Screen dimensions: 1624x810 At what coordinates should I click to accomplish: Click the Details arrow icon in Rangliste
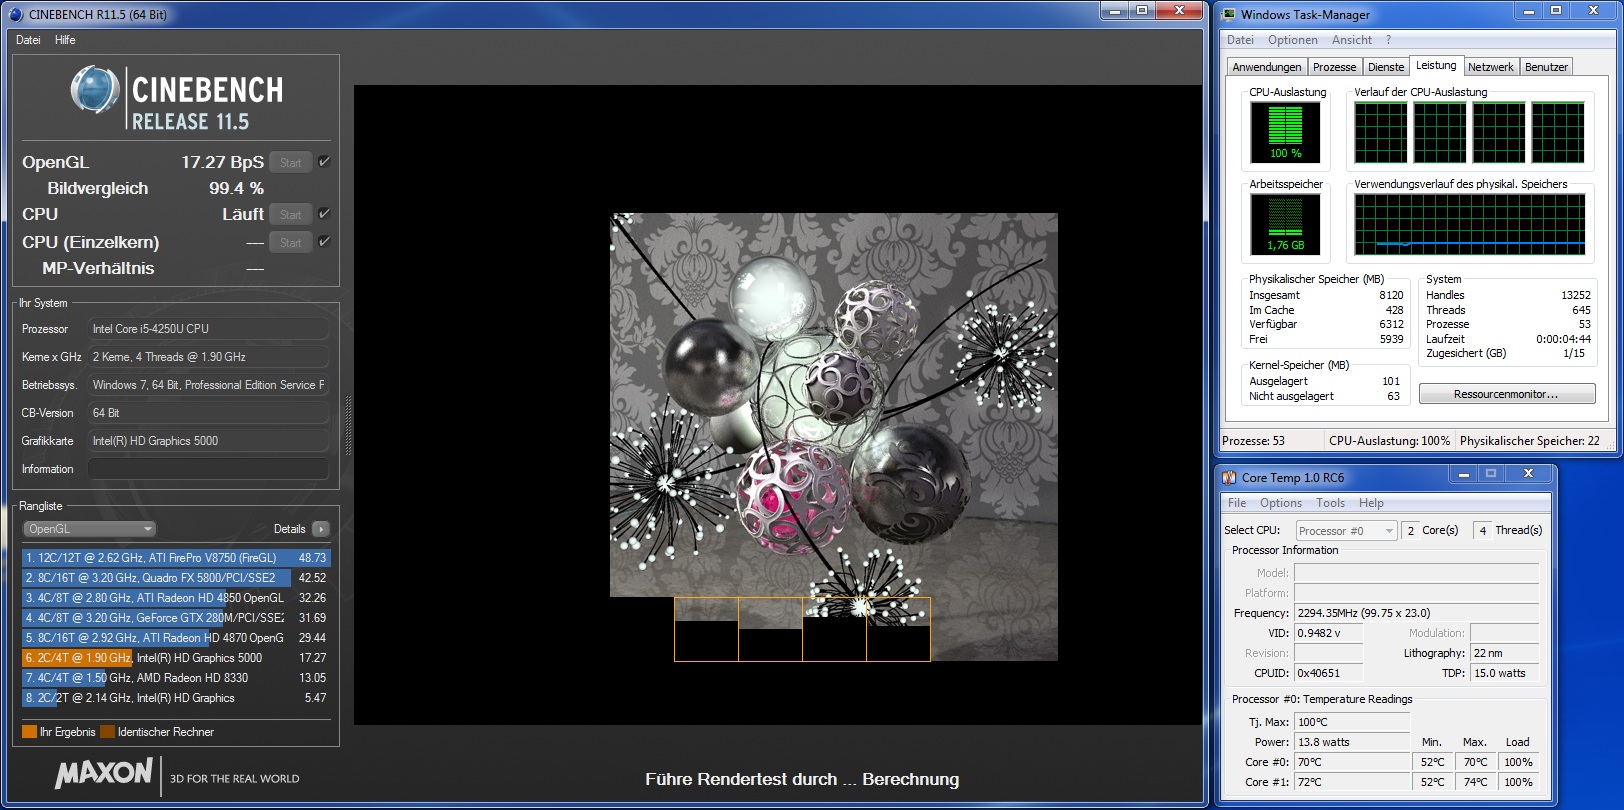tap(321, 529)
